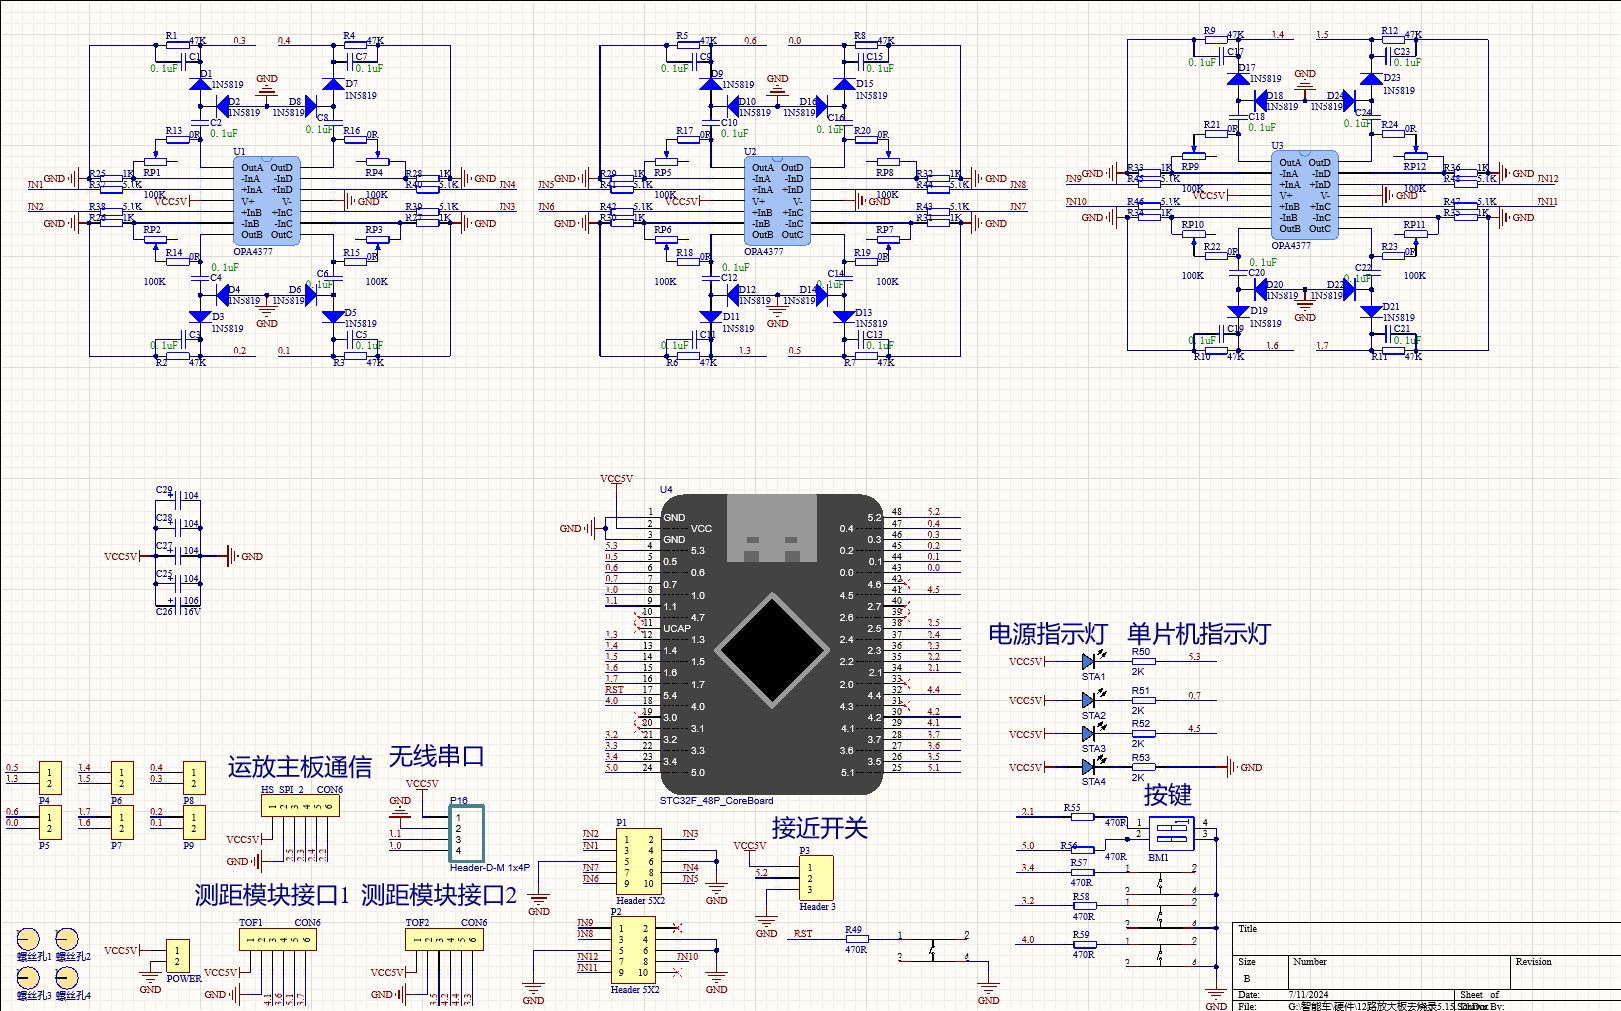The image size is (1621, 1011).
Task: Click the 测距模块接口1 label
Action: (271, 895)
